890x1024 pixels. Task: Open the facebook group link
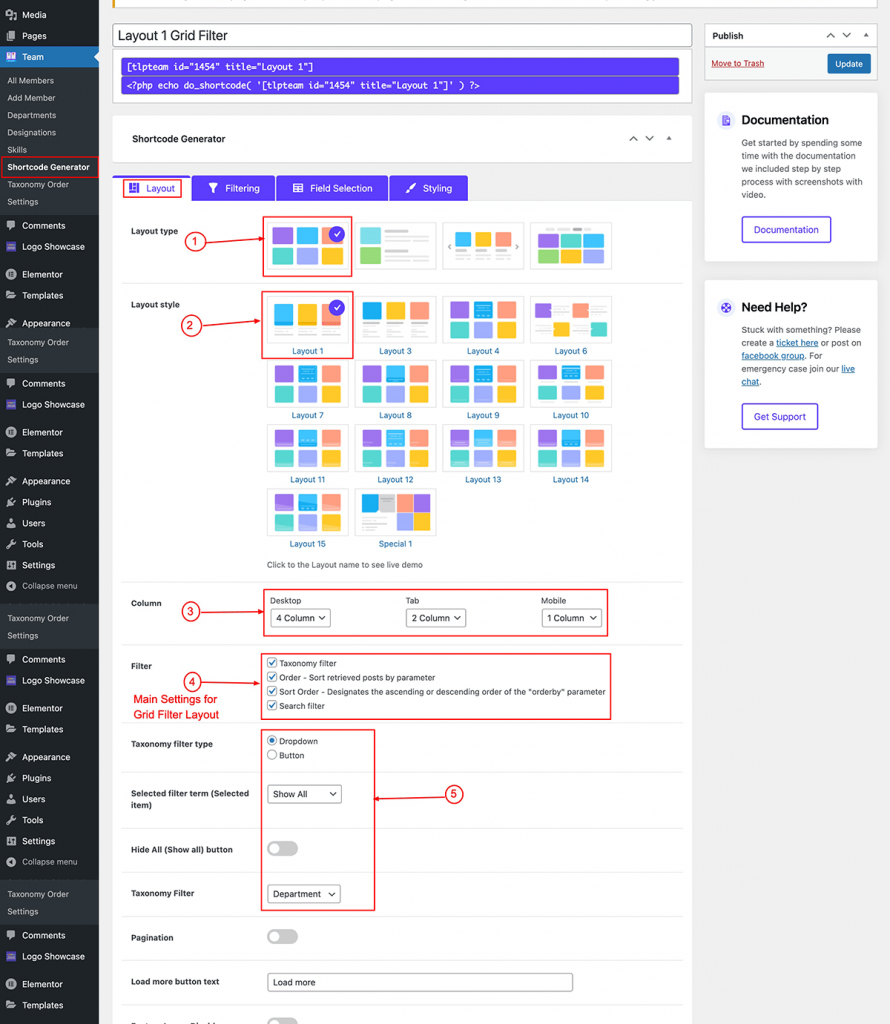pyautogui.click(x=772, y=356)
